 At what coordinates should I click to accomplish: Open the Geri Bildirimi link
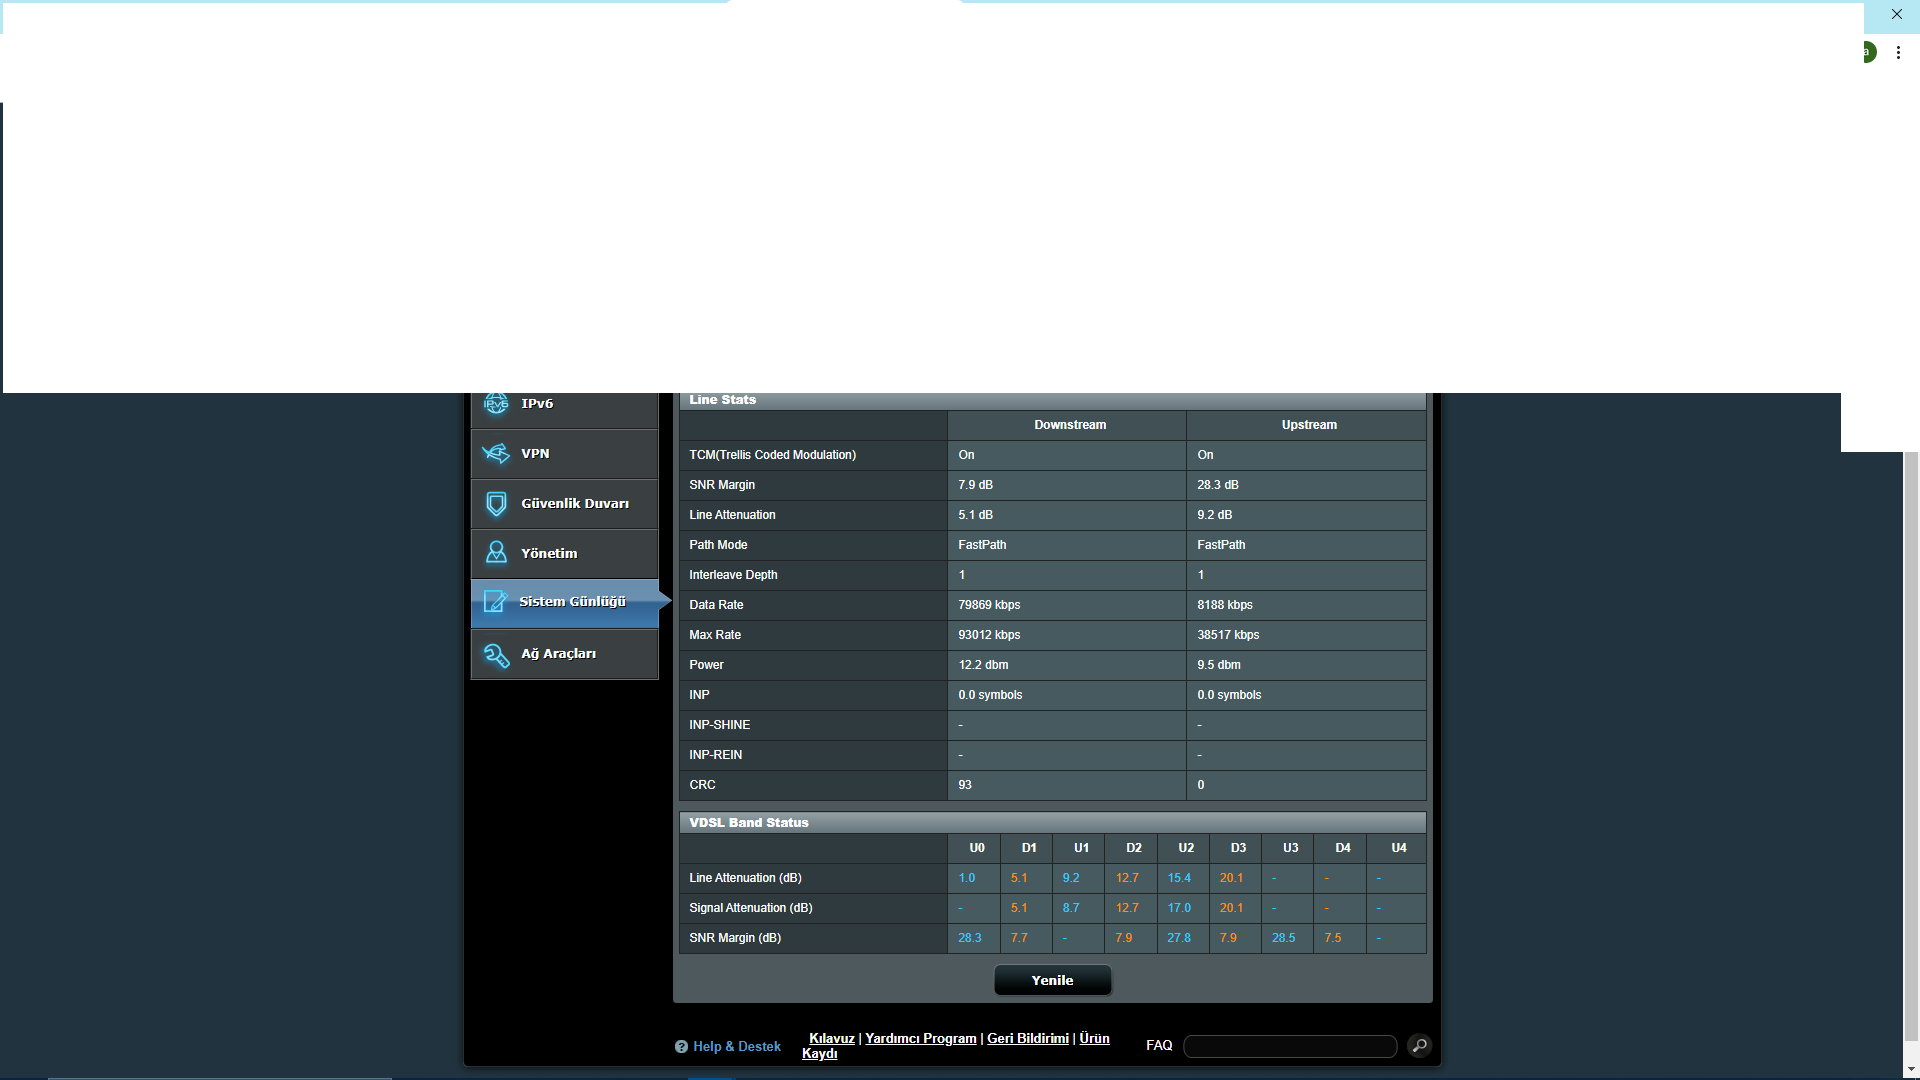click(x=1027, y=1039)
